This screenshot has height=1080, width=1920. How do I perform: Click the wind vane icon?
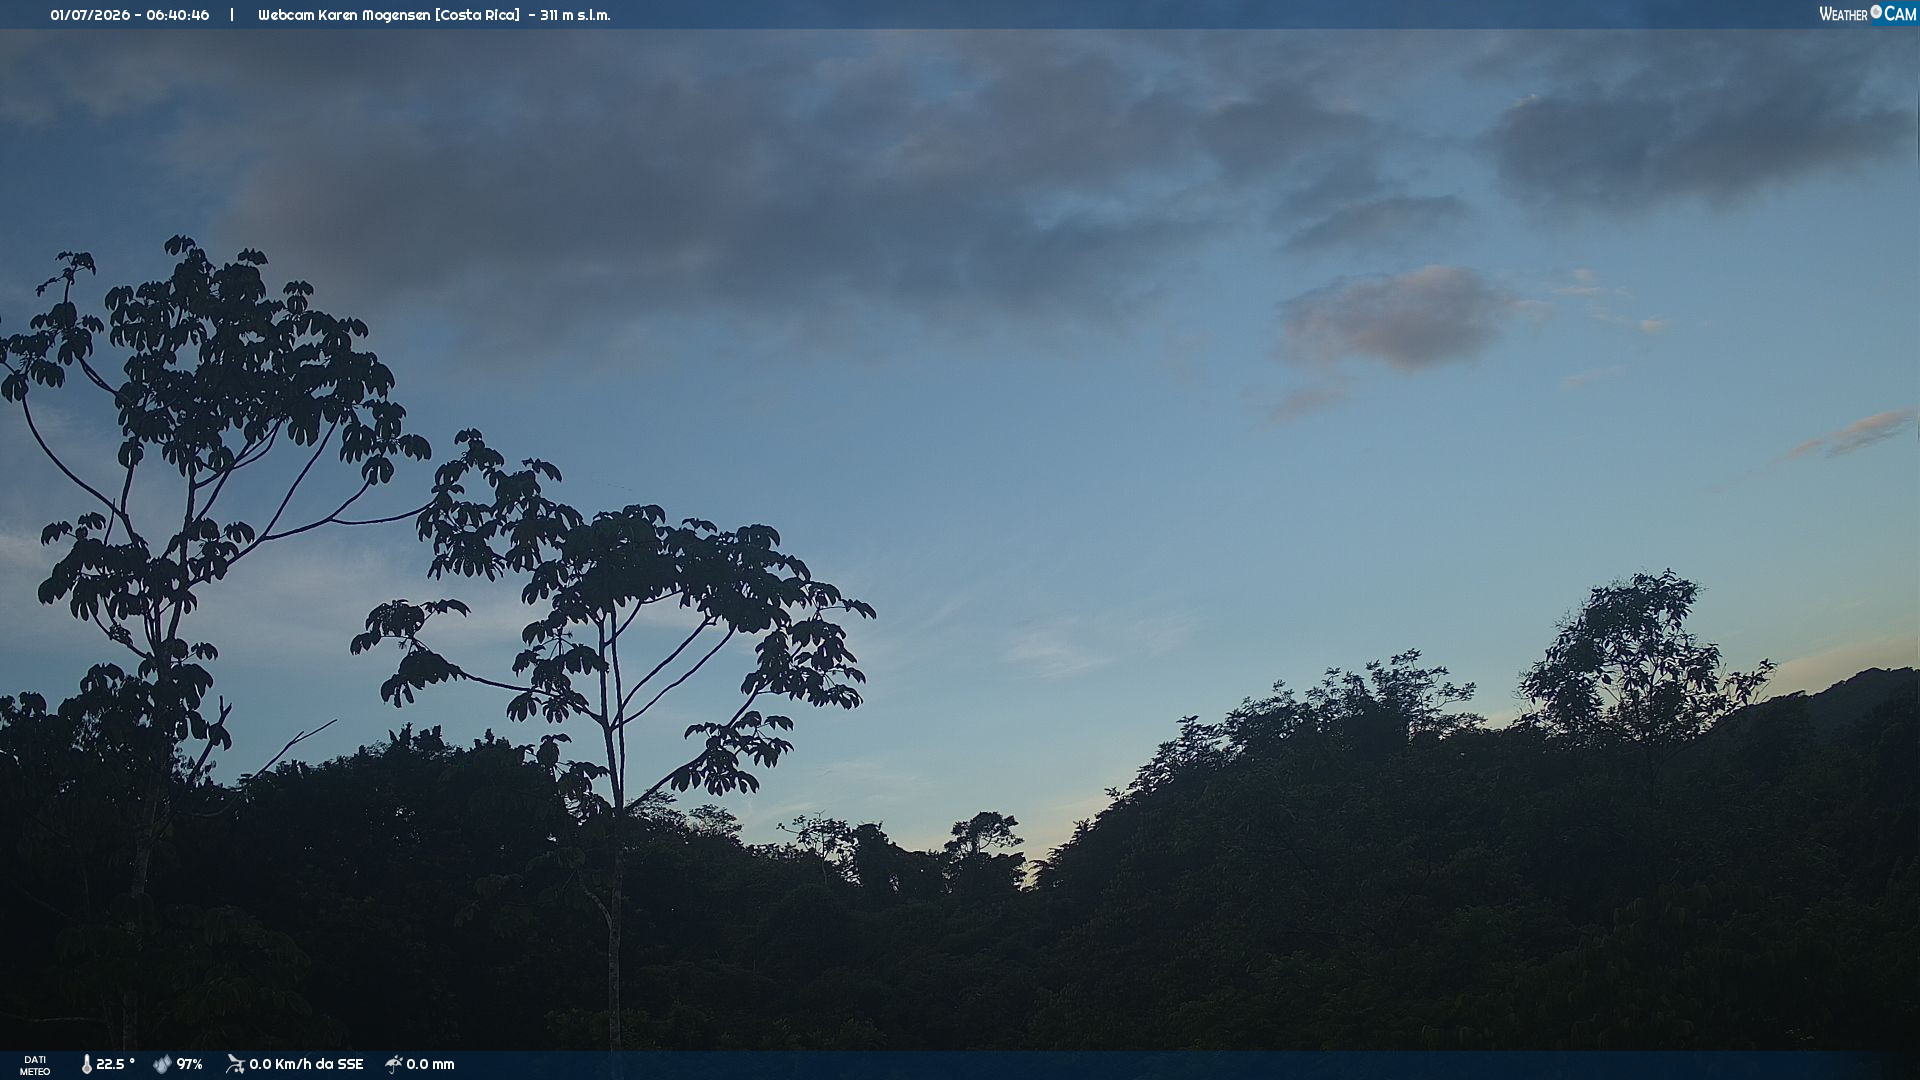235,1065
